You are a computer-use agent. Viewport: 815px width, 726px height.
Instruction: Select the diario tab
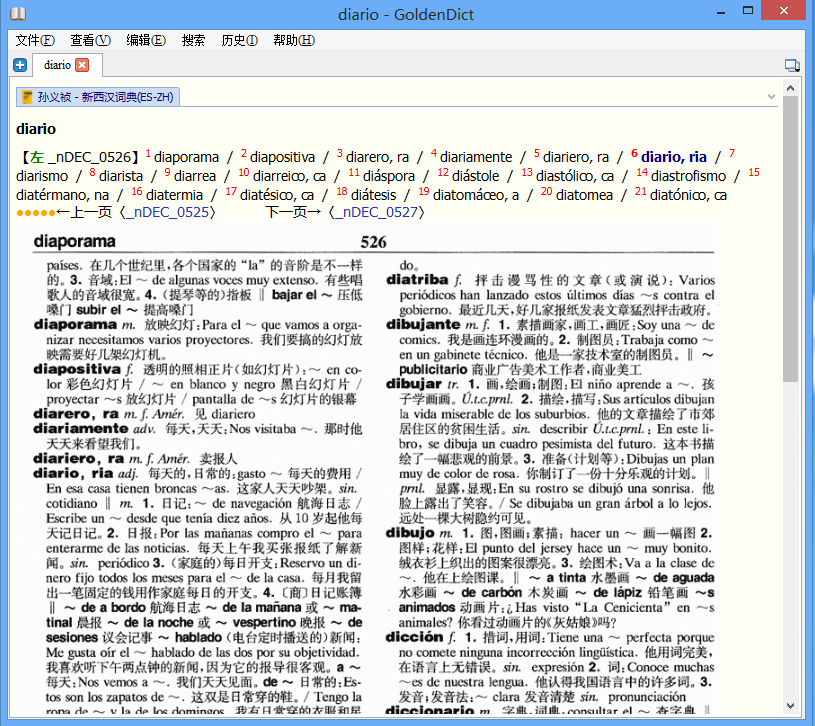68,65
